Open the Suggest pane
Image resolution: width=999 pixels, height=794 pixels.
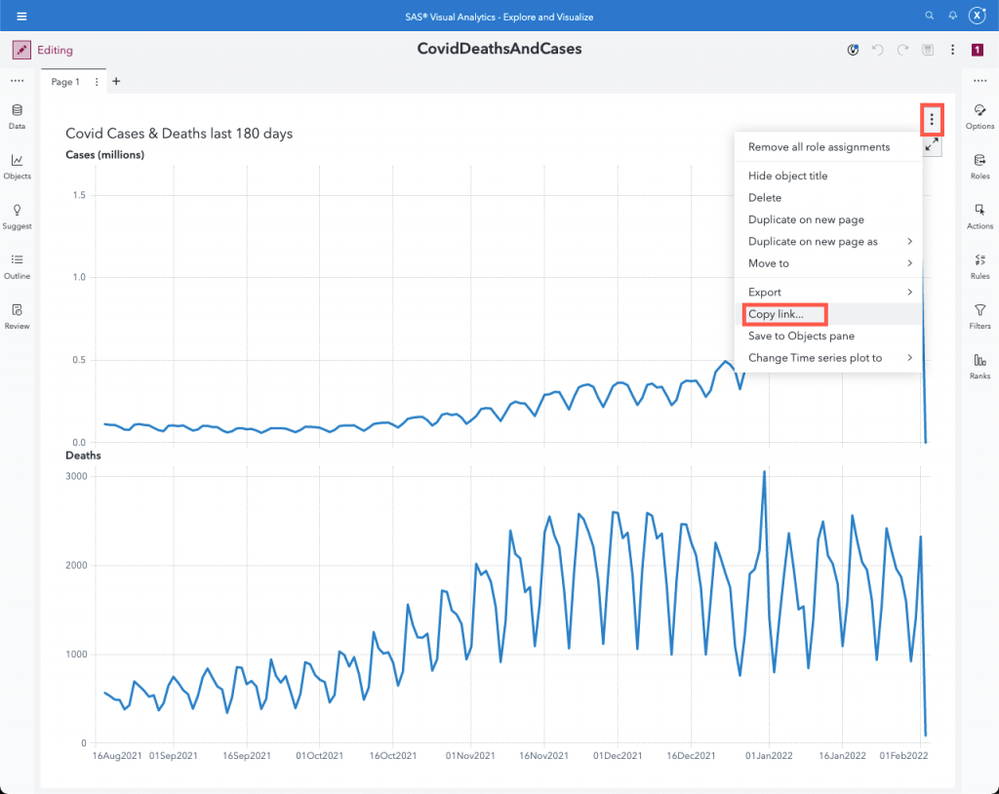point(17,215)
